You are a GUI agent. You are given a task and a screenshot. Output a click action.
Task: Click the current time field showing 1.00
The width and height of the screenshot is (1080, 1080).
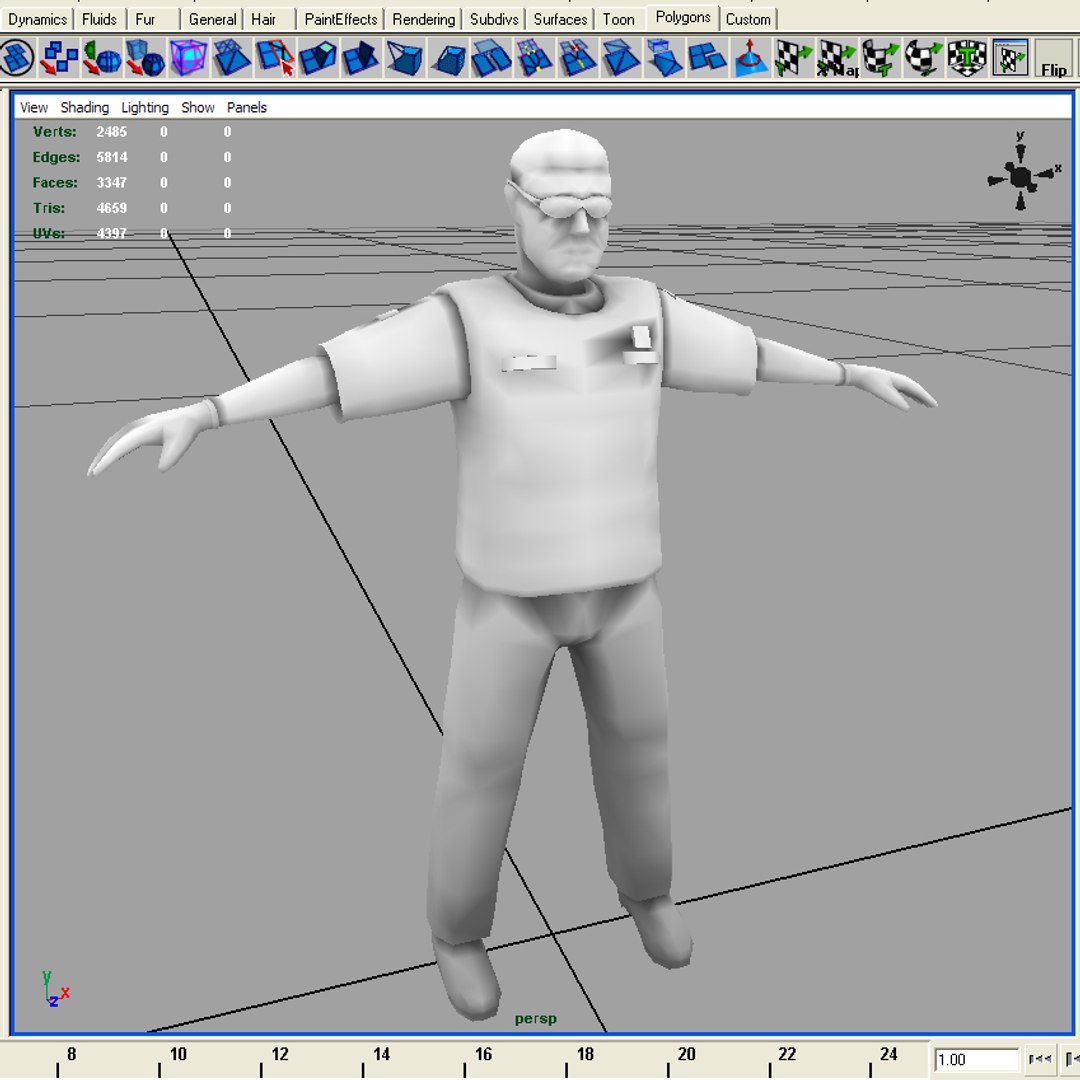[x=976, y=1059]
